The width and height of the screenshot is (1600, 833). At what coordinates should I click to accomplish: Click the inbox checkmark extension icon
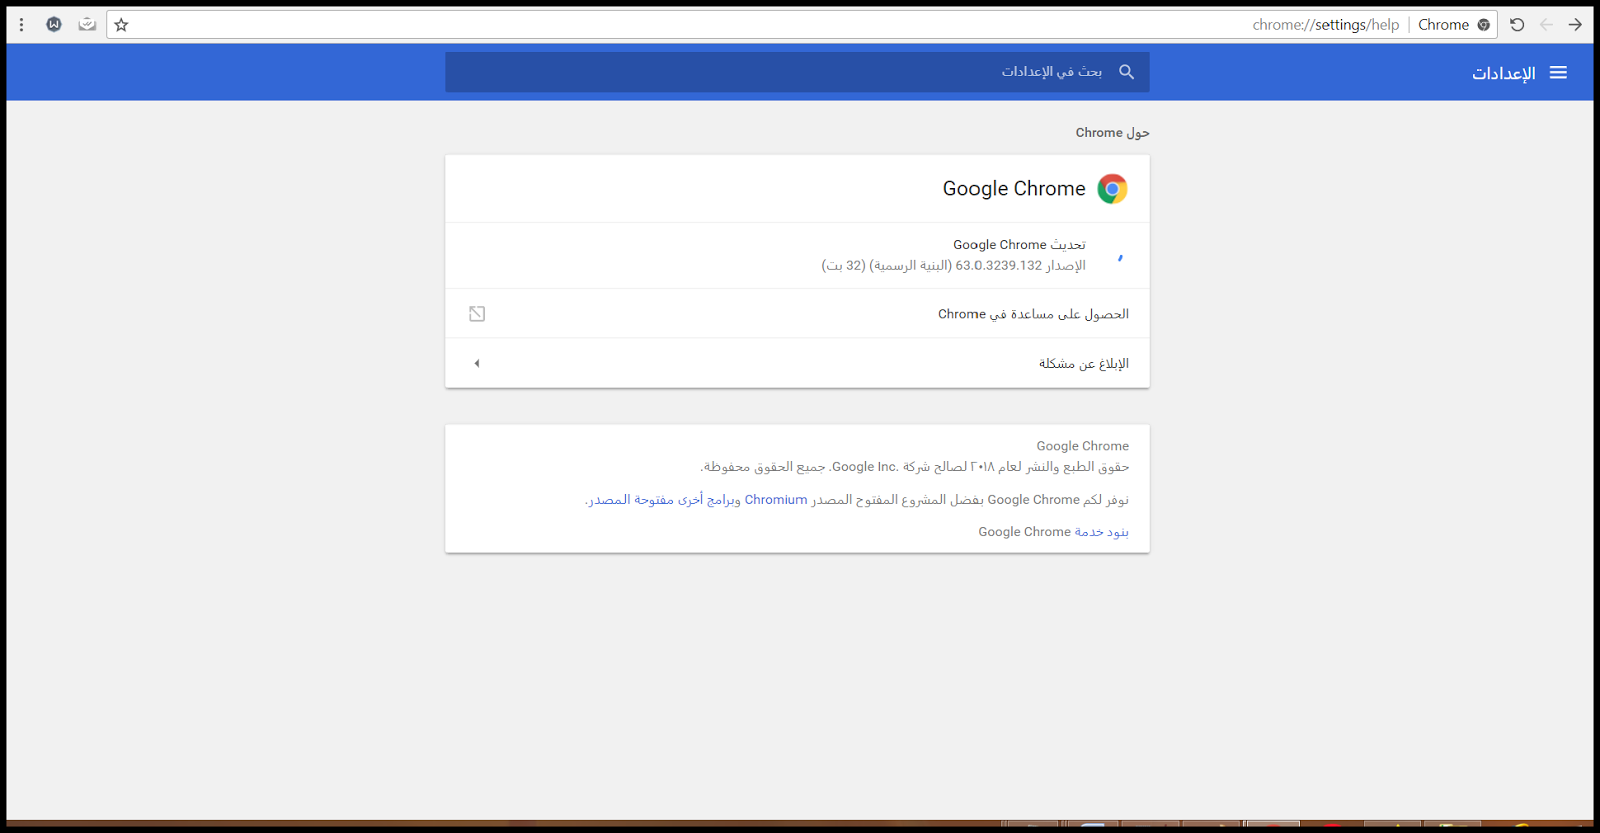[87, 25]
